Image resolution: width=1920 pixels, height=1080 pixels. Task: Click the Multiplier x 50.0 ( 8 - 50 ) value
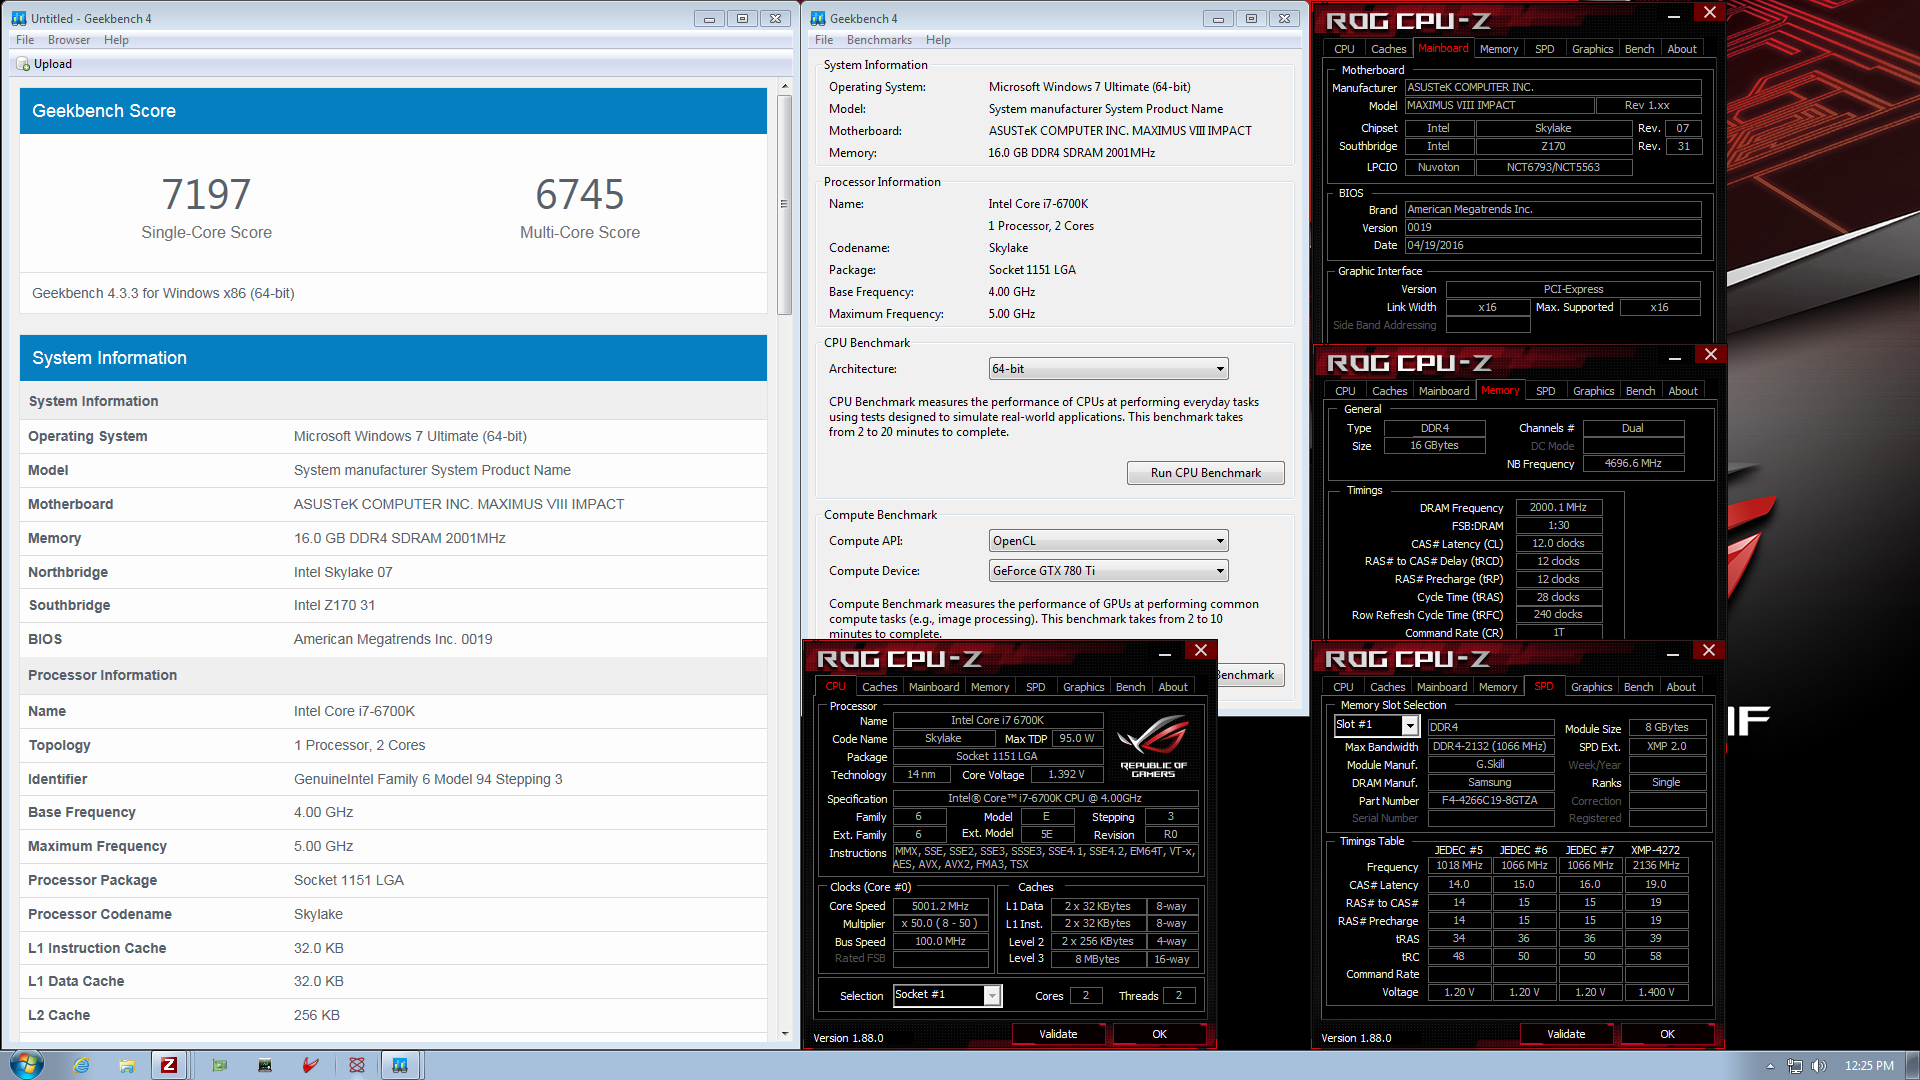click(940, 923)
